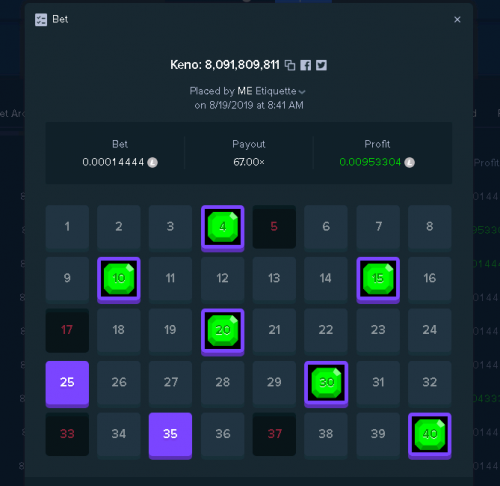Choose Keno tile 12
The width and height of the screenshot is (500, 486).
223,279
